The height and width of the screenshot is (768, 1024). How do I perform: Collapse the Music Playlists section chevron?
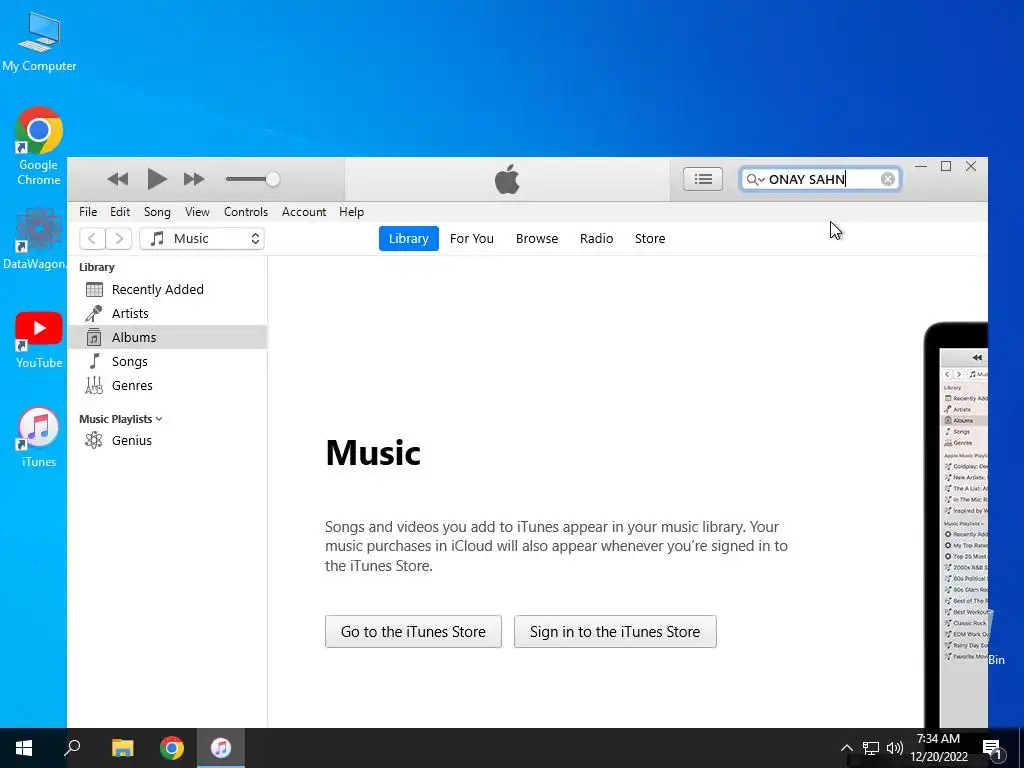pyautogui.click(x=159, y=419)
